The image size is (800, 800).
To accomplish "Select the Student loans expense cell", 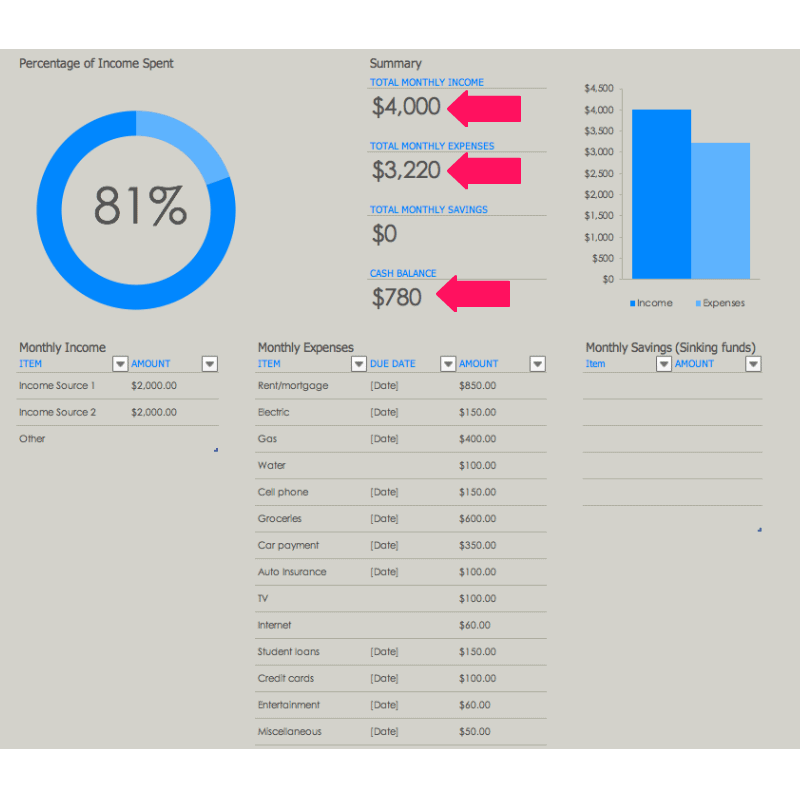I will tap(288, 652).
